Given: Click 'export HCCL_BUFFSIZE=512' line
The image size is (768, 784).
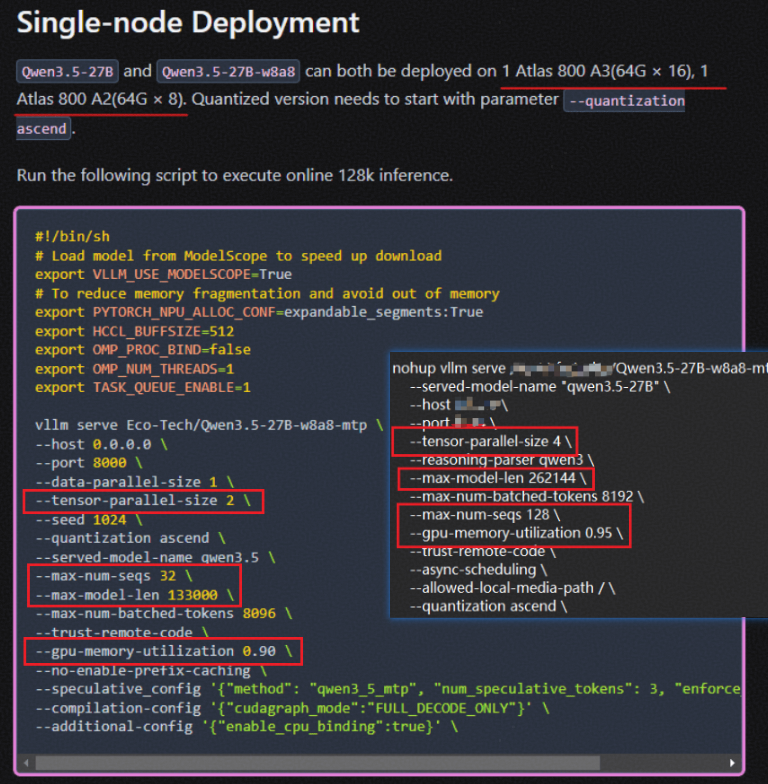Looking at the screenshot, I should click(134, 331).
